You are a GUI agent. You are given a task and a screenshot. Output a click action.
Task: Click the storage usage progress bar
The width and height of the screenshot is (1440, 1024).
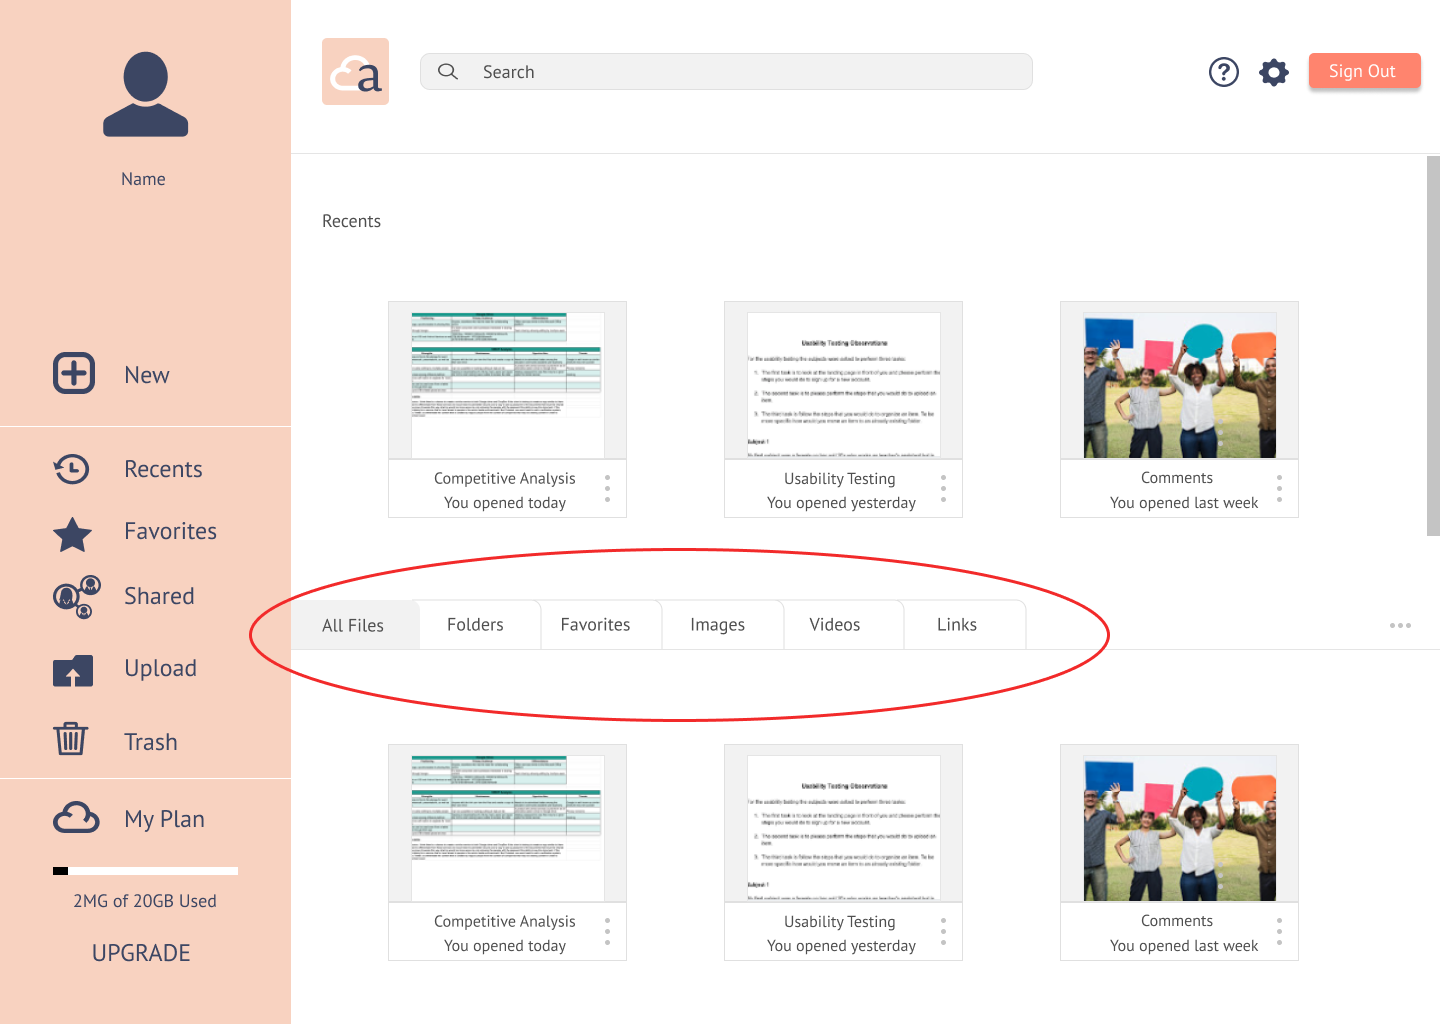(145, 871)
